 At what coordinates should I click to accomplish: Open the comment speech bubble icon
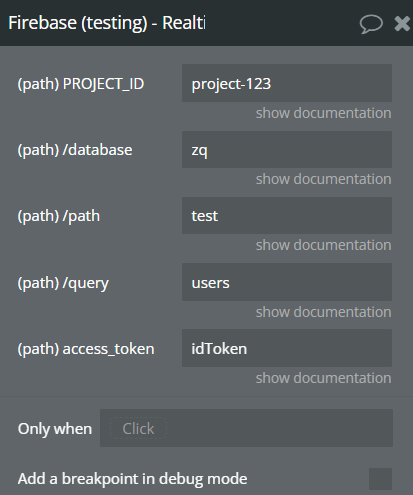coord(371,24)
